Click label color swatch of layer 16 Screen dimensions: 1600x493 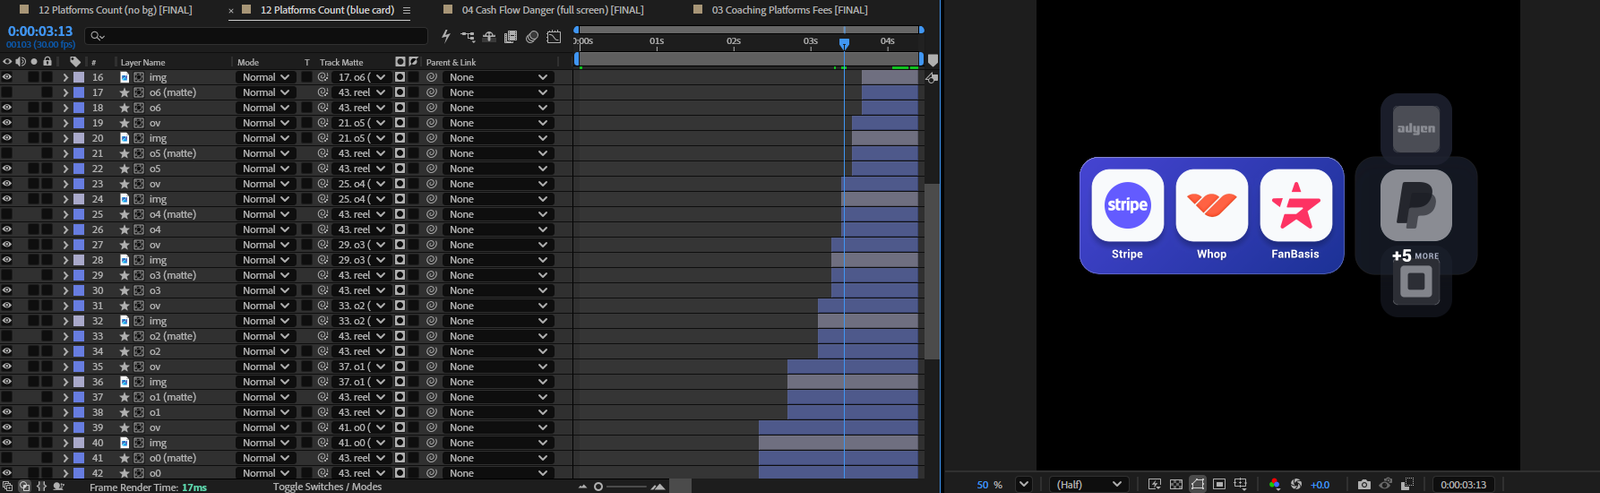pos(79,77)
